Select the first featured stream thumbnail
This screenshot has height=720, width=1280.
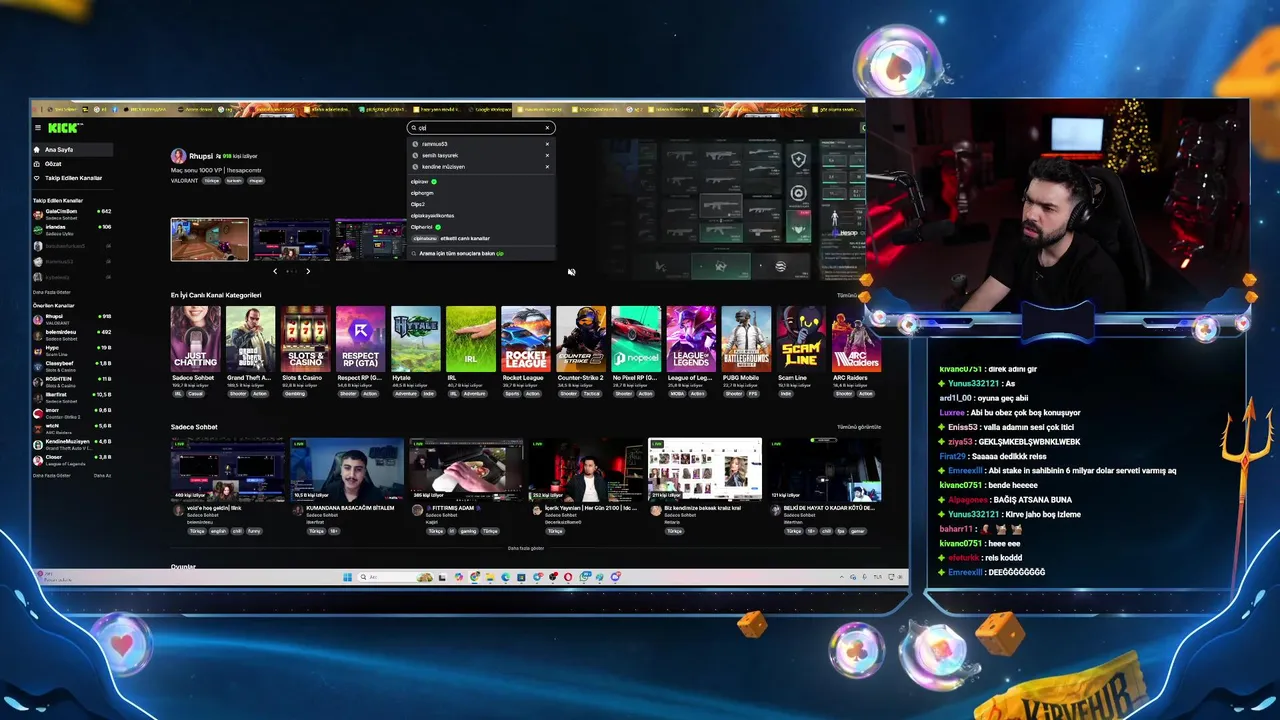209,240
